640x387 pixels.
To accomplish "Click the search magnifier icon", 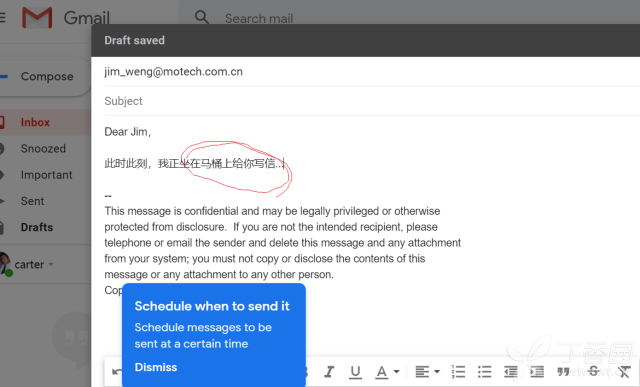I will tap(202, 18).
